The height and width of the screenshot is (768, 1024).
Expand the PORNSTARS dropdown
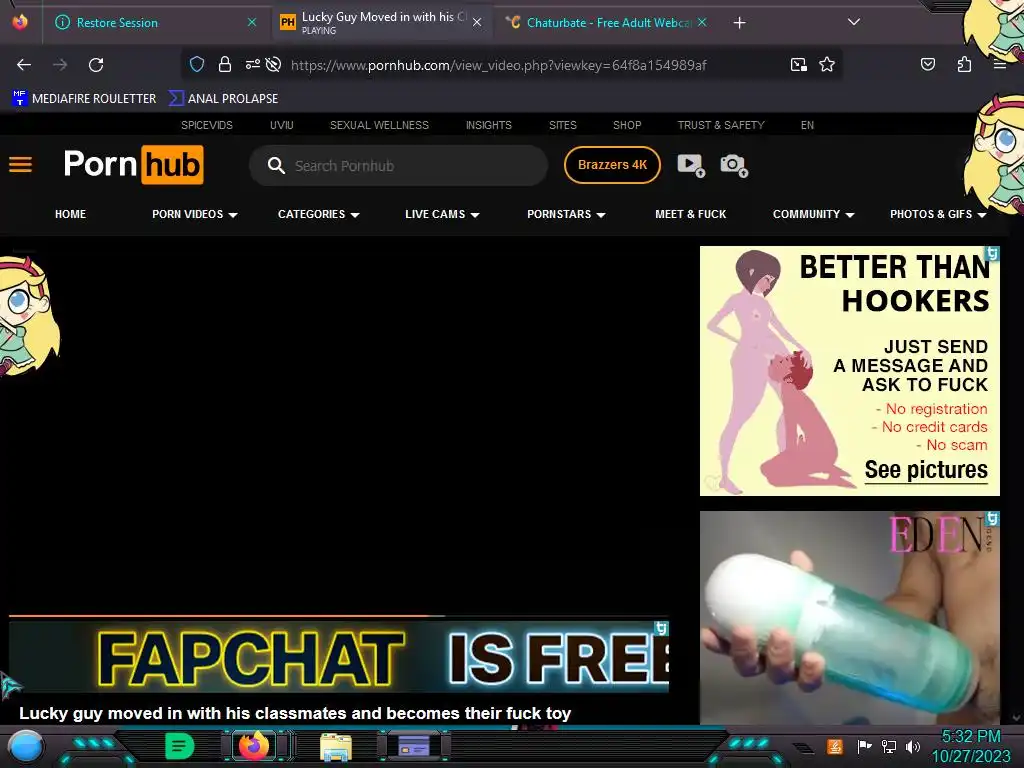point(566,214)
